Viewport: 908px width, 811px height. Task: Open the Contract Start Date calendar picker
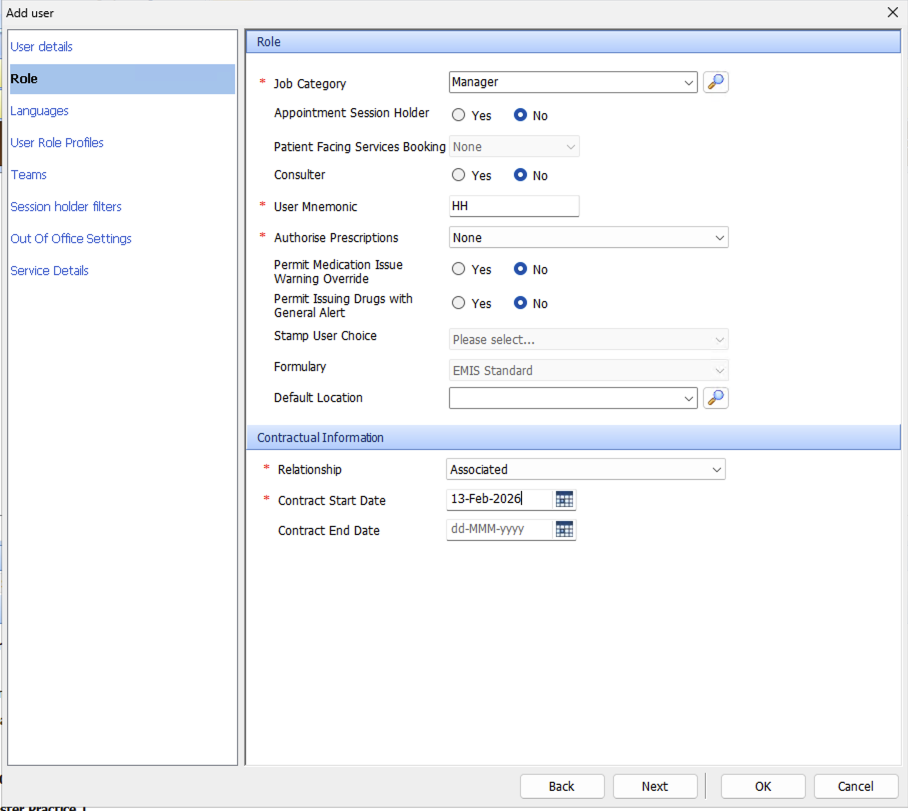565,500
